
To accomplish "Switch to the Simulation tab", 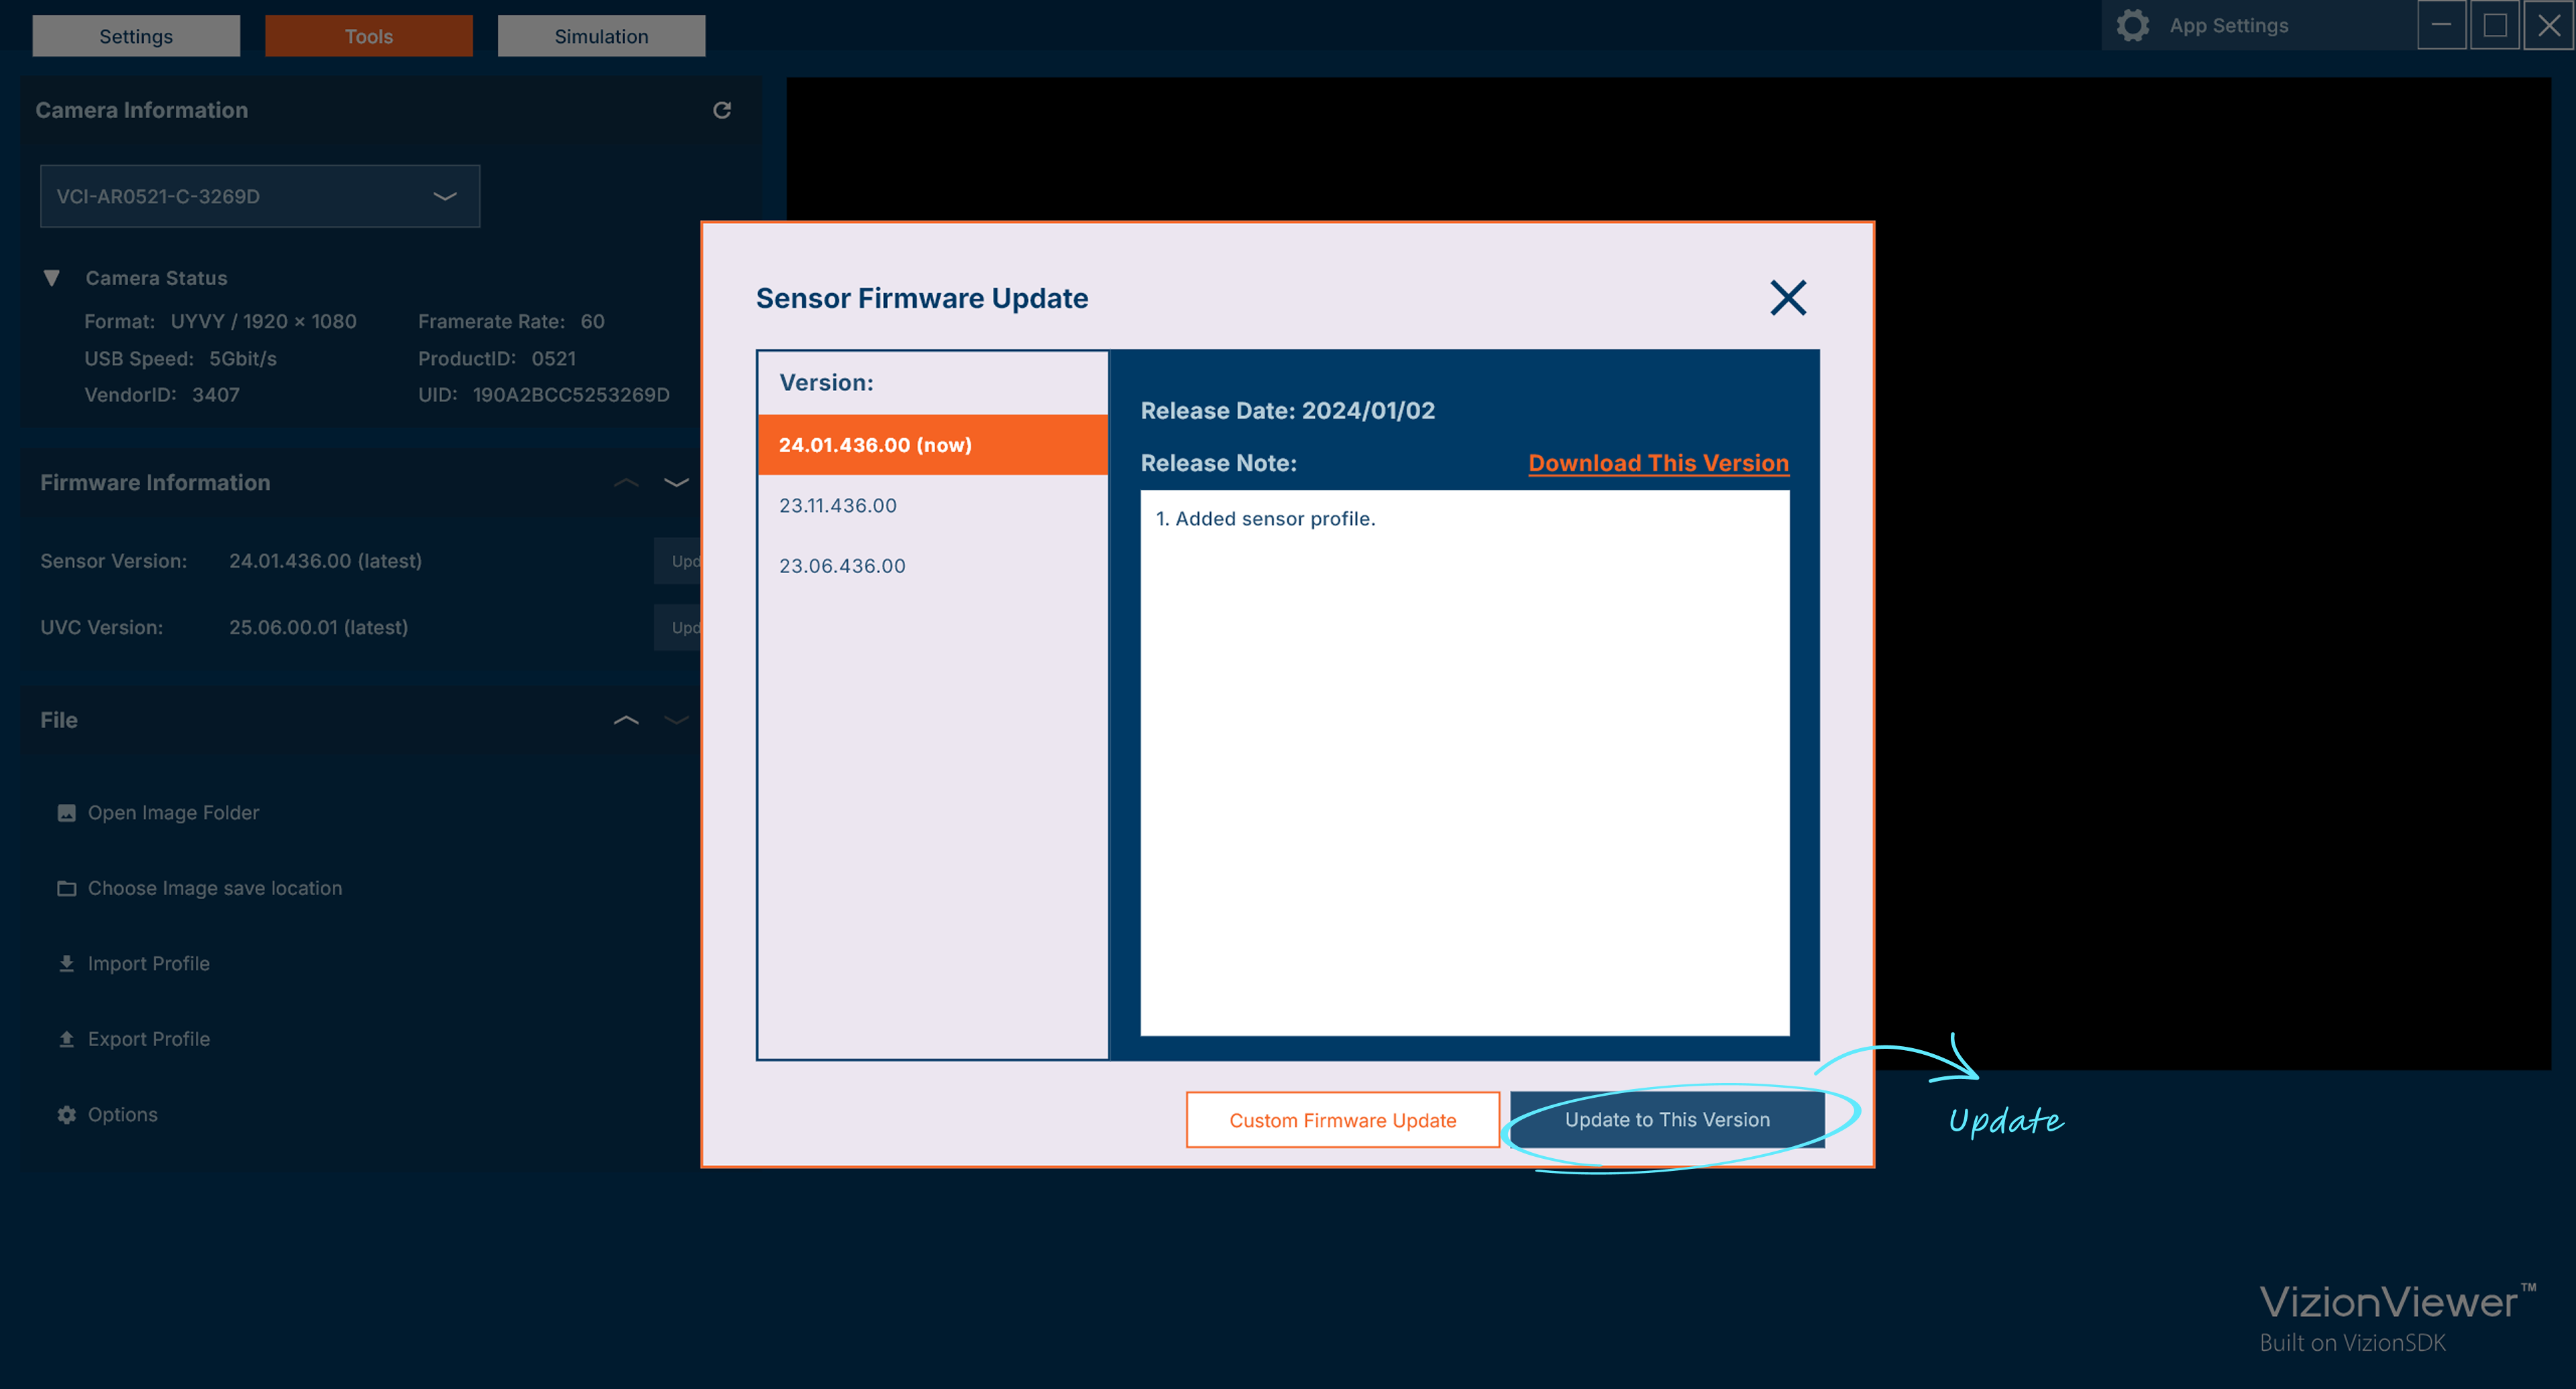I will [600, 35].
